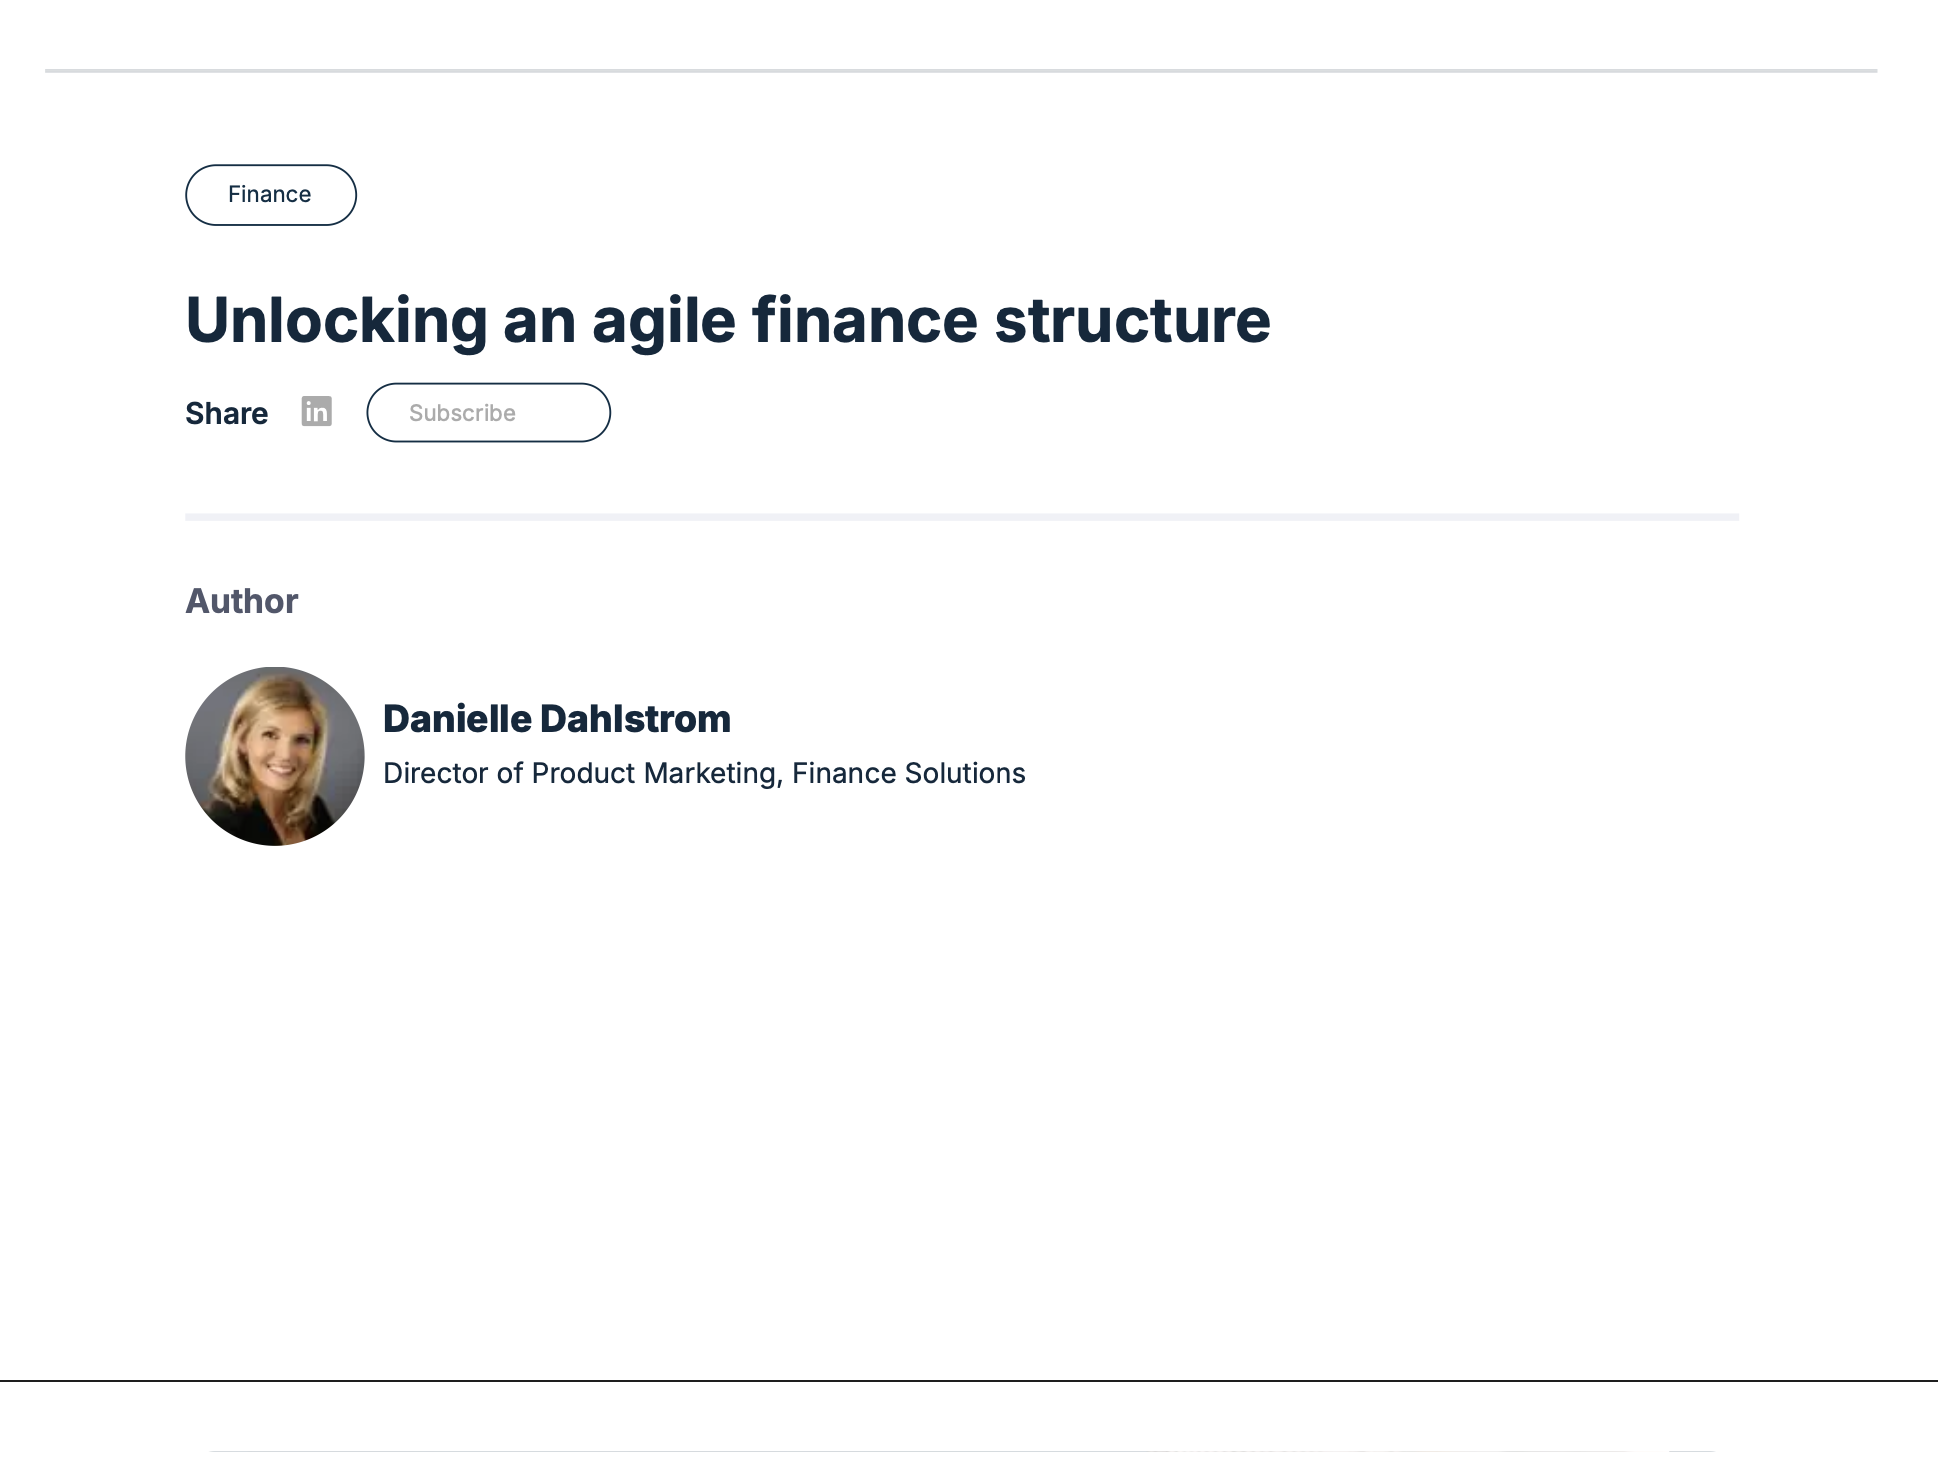Screen dimensions: 1938x1480
Task: Click Danielle Dahlstrom's profile photo
Action: coord(275,756)
